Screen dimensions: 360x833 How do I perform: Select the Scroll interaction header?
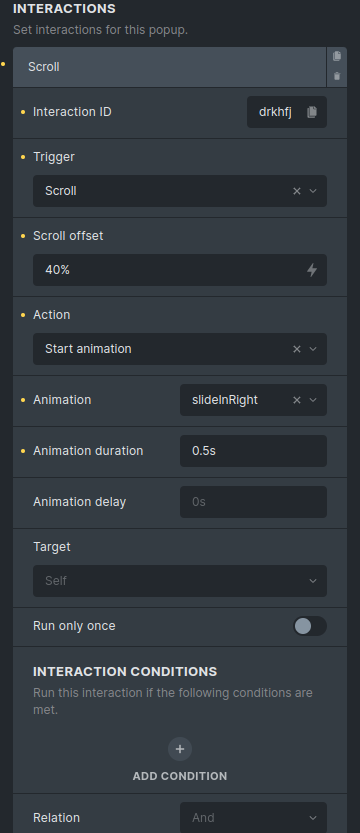pyautogui.click(x=169, y=67)
